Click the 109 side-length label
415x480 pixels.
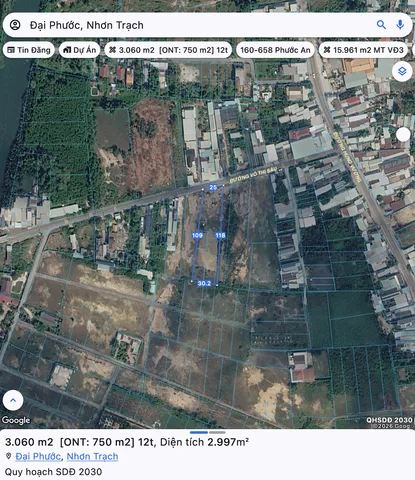[197, 235]
